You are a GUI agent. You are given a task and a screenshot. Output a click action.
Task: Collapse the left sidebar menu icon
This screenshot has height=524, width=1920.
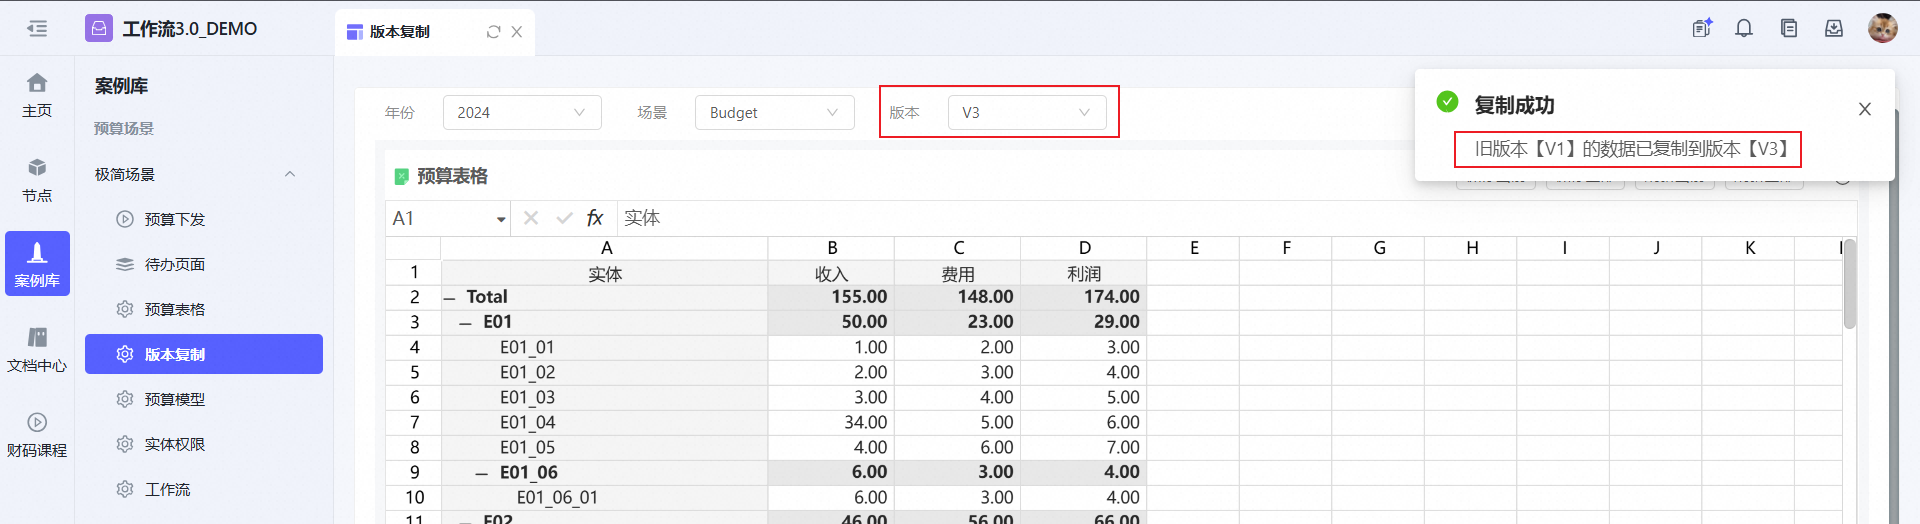[37, 29]
